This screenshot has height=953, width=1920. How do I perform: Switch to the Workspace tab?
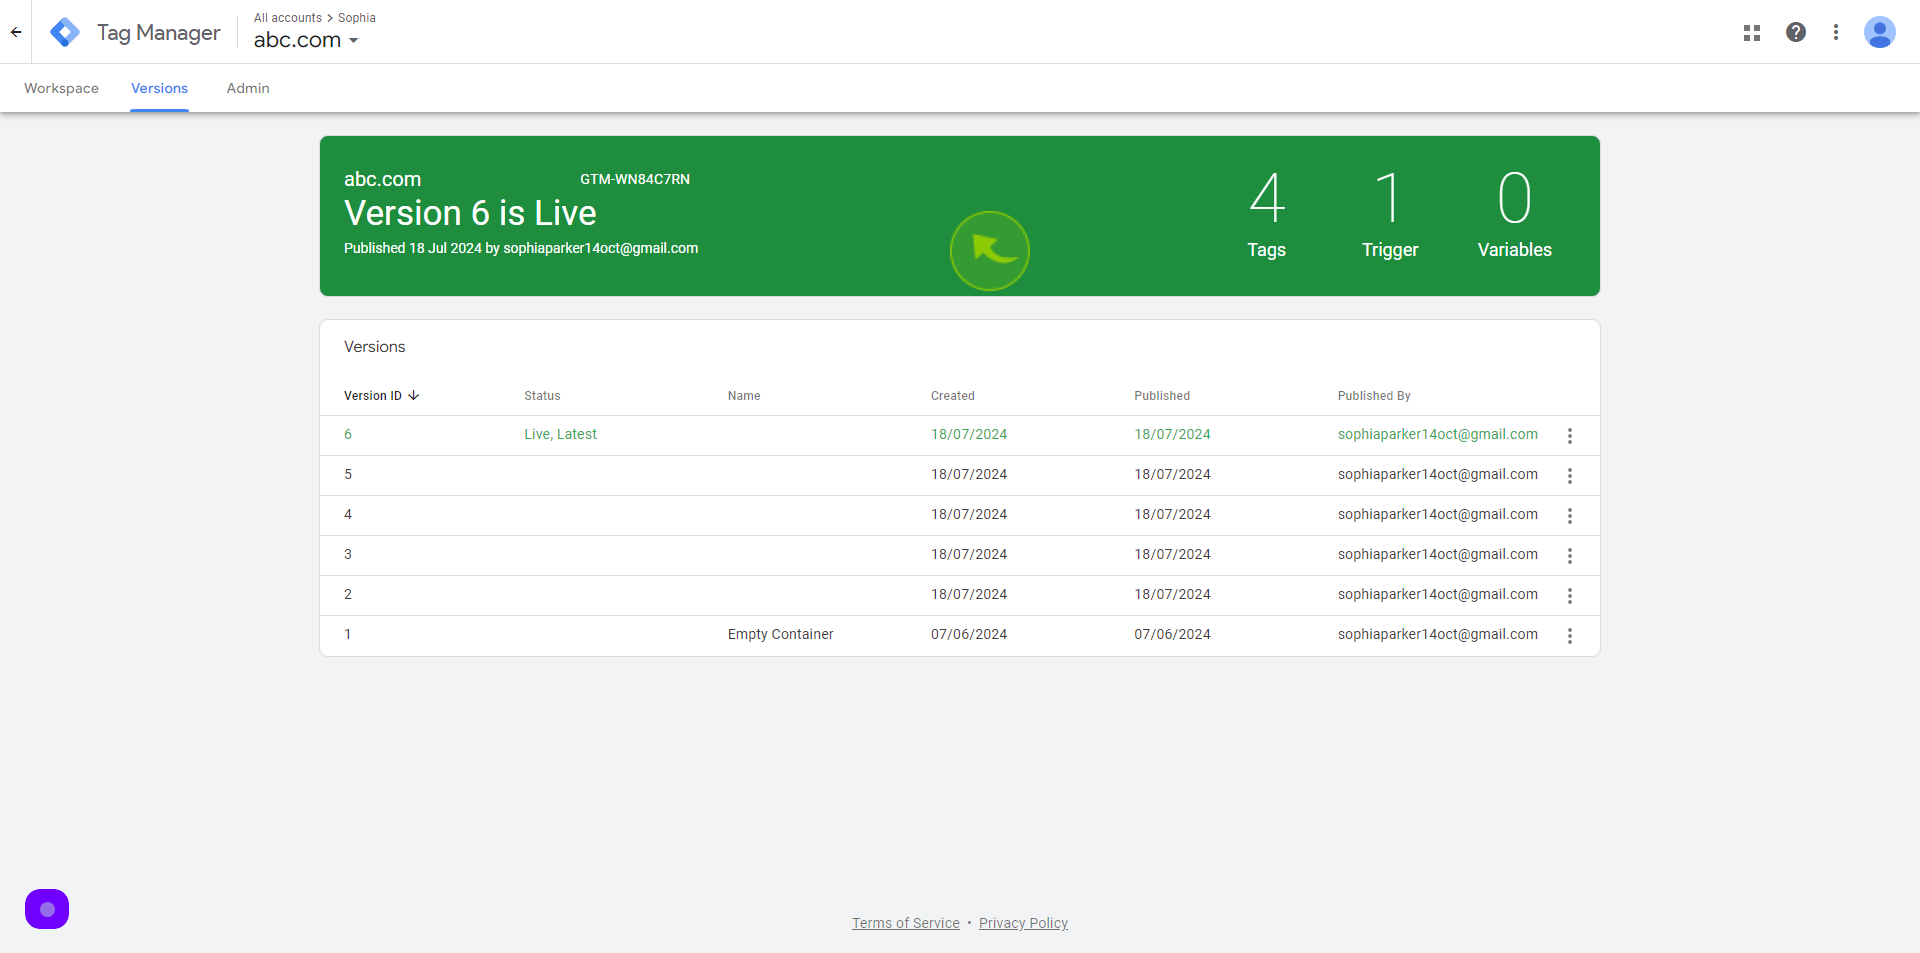[61, 88]
